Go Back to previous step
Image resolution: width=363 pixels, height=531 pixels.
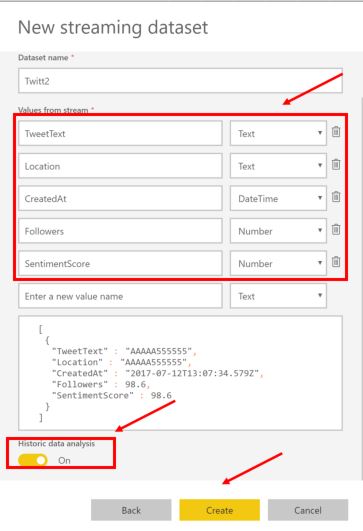click(x=131, y=510)
